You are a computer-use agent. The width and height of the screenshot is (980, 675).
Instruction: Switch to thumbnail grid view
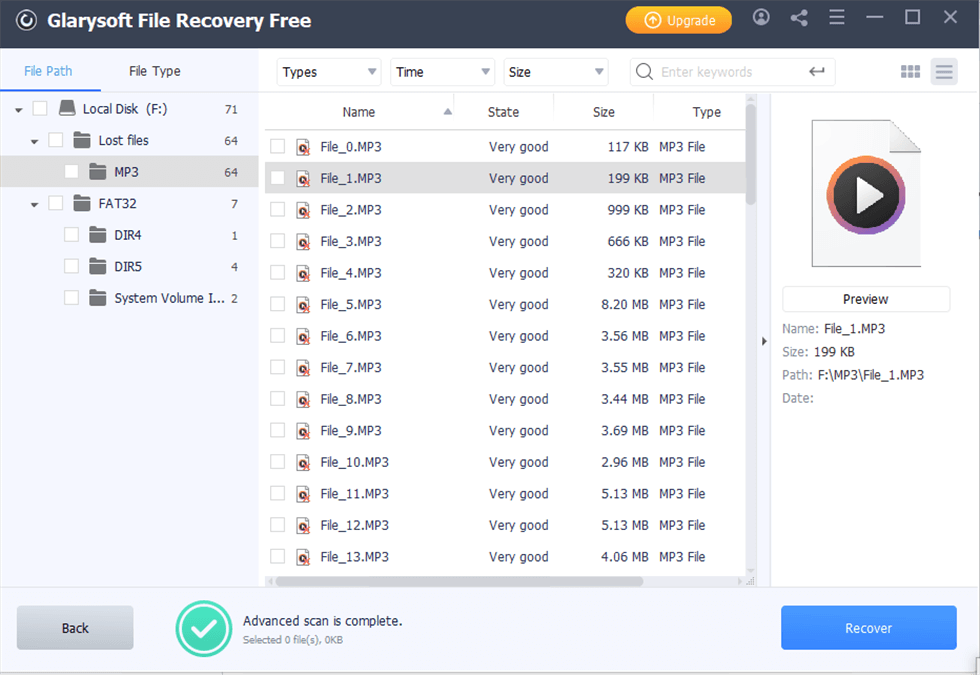[910, 71]
